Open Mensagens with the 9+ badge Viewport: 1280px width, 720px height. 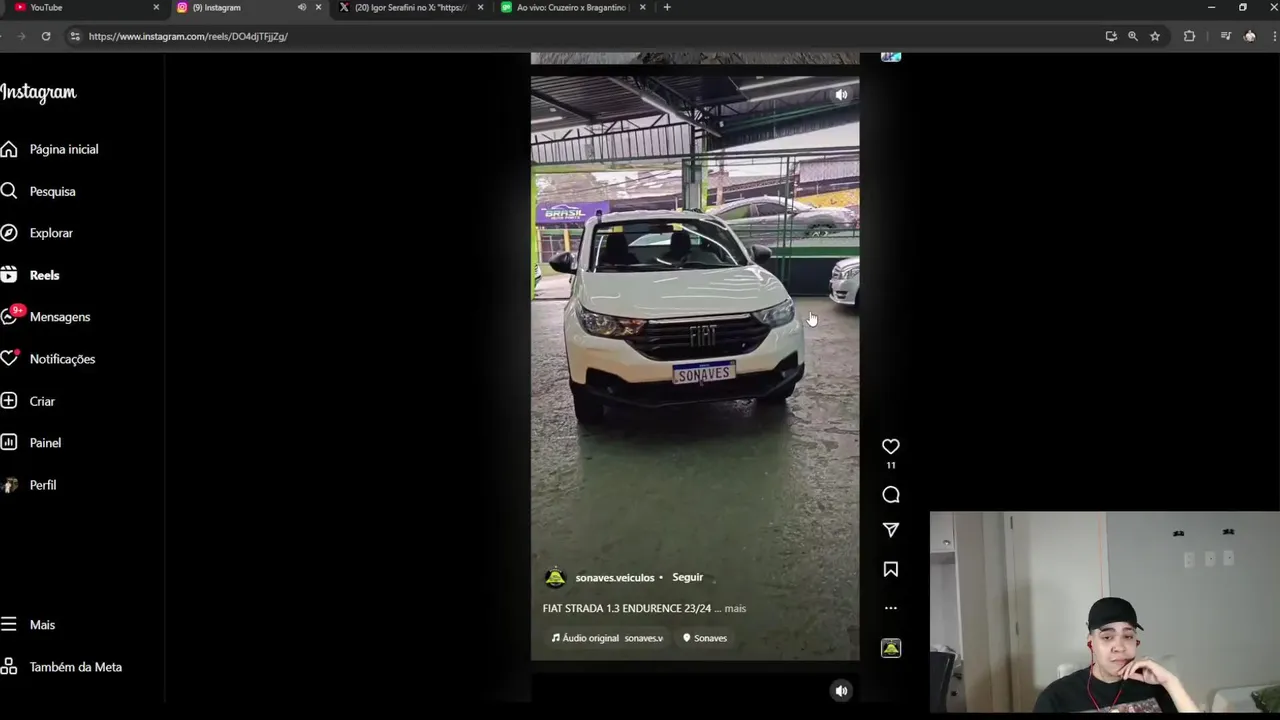pyautogui.click(x=46, y=317)
